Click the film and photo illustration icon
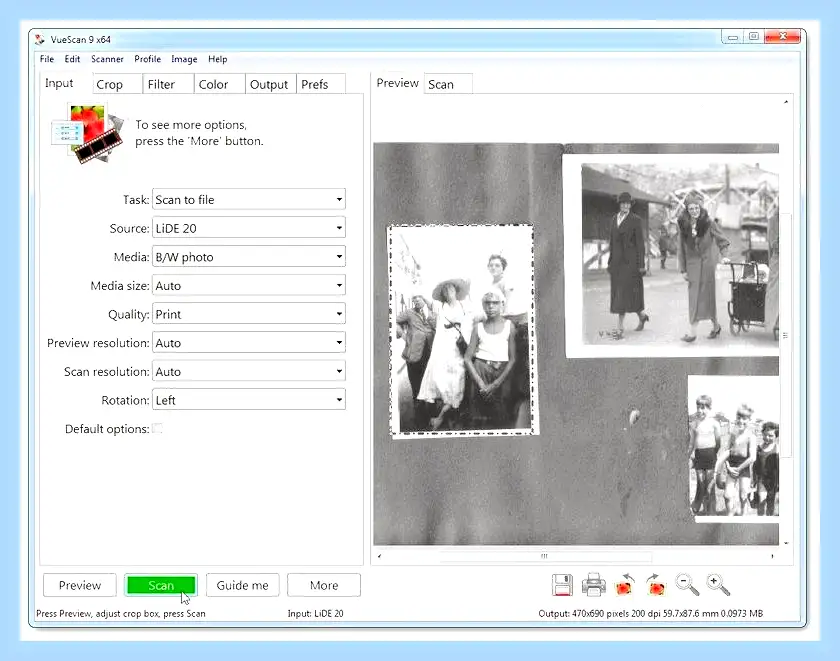The width and height of the screenshot is (840, 661). (x=88, y=134)
